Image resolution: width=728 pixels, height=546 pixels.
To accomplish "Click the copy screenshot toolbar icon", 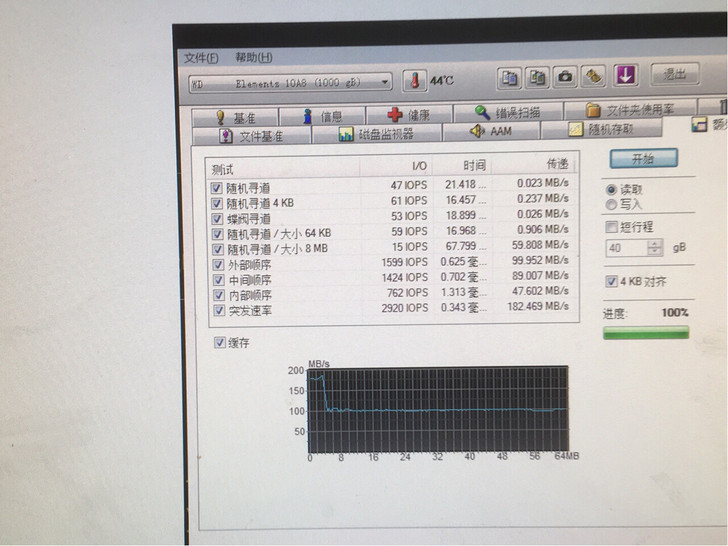I will tap(537, 77).
